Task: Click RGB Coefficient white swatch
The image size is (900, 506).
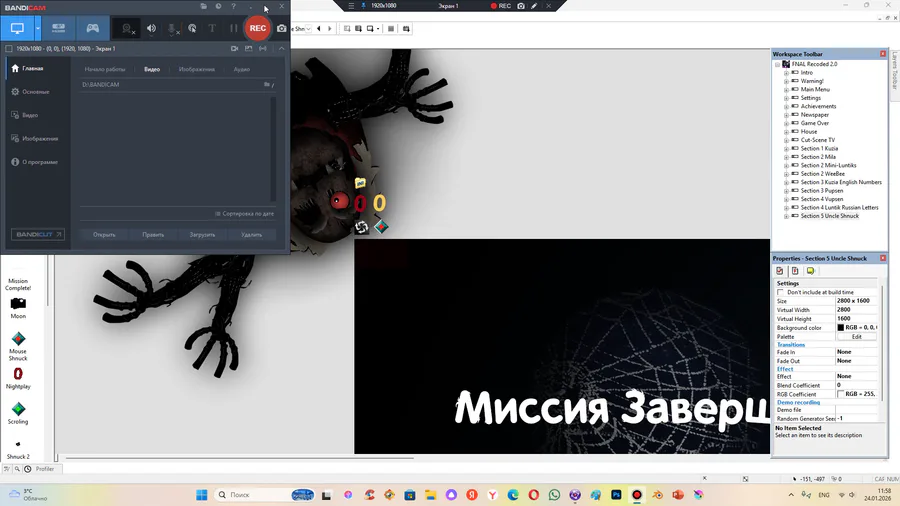Action: click(x=840, y=394)
